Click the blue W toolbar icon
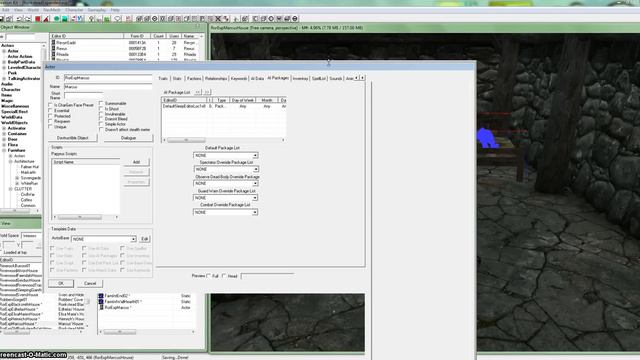The width and height of the screenshot is (640, 360). pos(80,19)
